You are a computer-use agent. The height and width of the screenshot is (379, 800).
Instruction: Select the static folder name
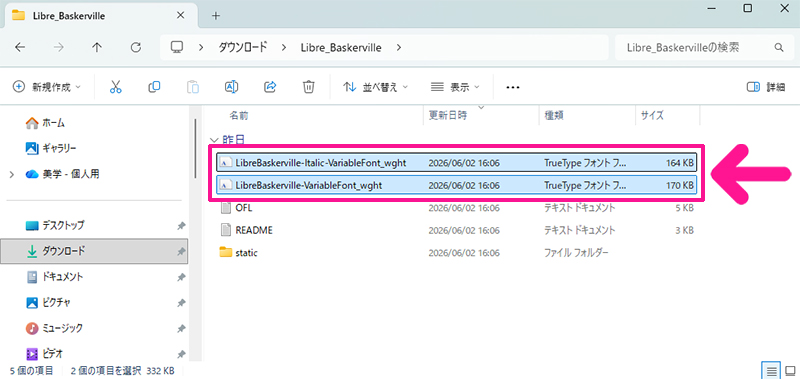[246, 252]
